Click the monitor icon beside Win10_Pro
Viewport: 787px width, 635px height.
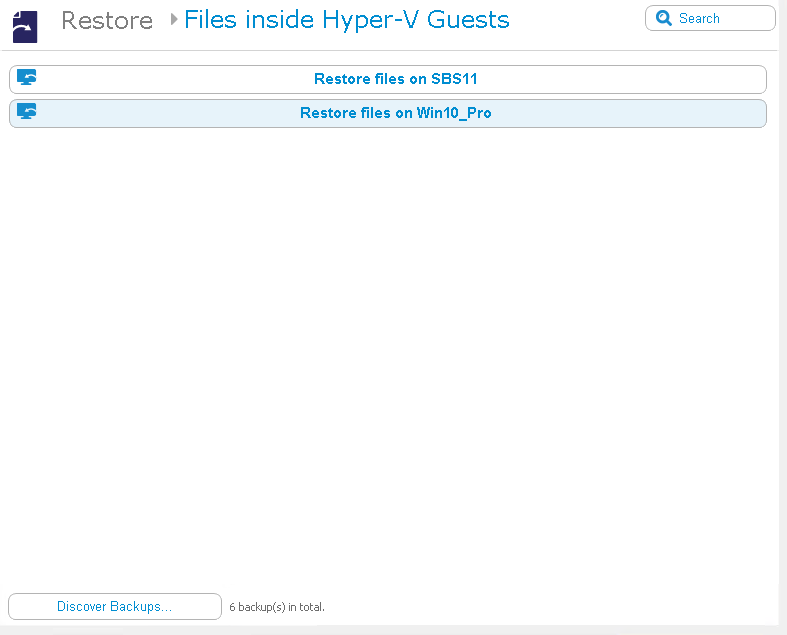tap(27, 112)
